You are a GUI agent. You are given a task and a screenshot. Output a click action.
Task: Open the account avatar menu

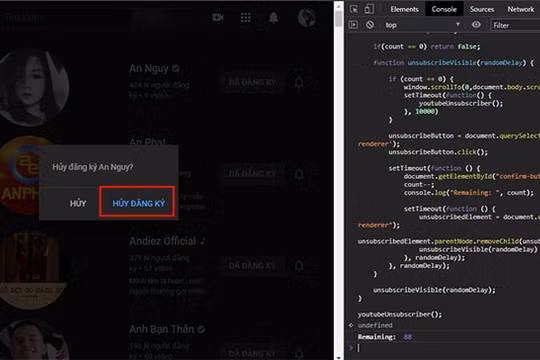click(x=307, y=17)
